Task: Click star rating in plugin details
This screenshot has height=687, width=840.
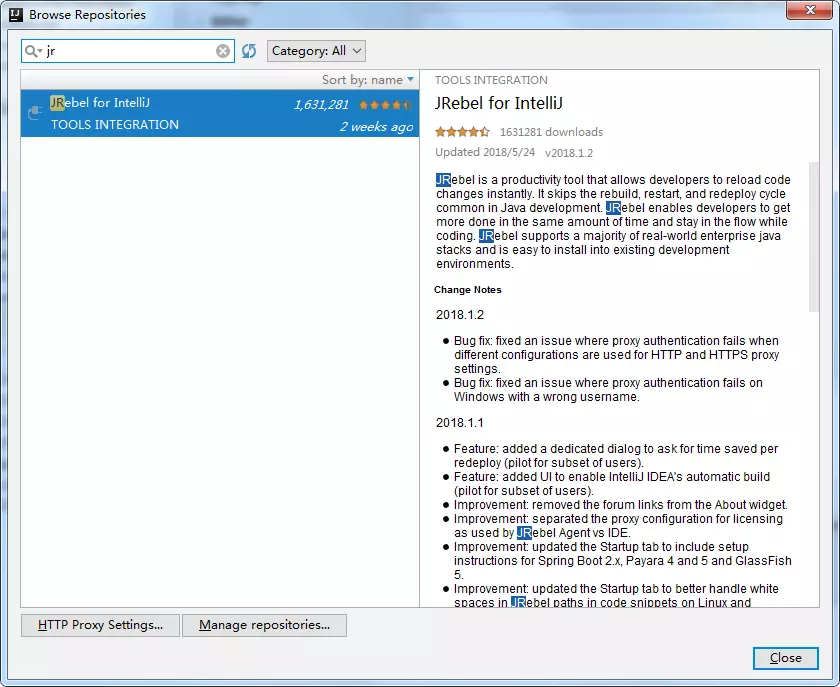Action: 462,132
